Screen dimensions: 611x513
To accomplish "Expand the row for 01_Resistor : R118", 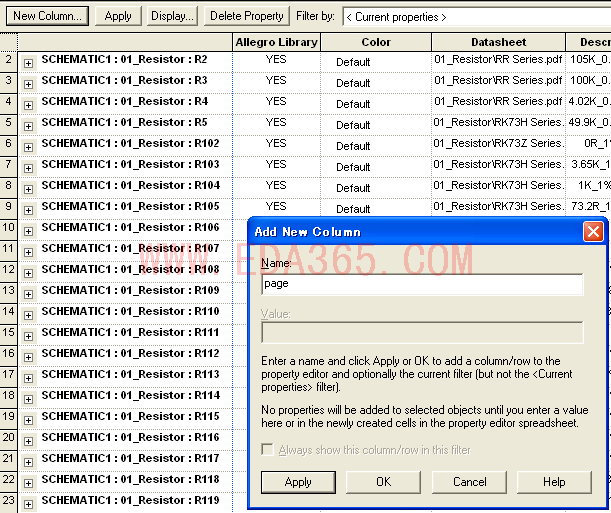I will pos(28,484).
